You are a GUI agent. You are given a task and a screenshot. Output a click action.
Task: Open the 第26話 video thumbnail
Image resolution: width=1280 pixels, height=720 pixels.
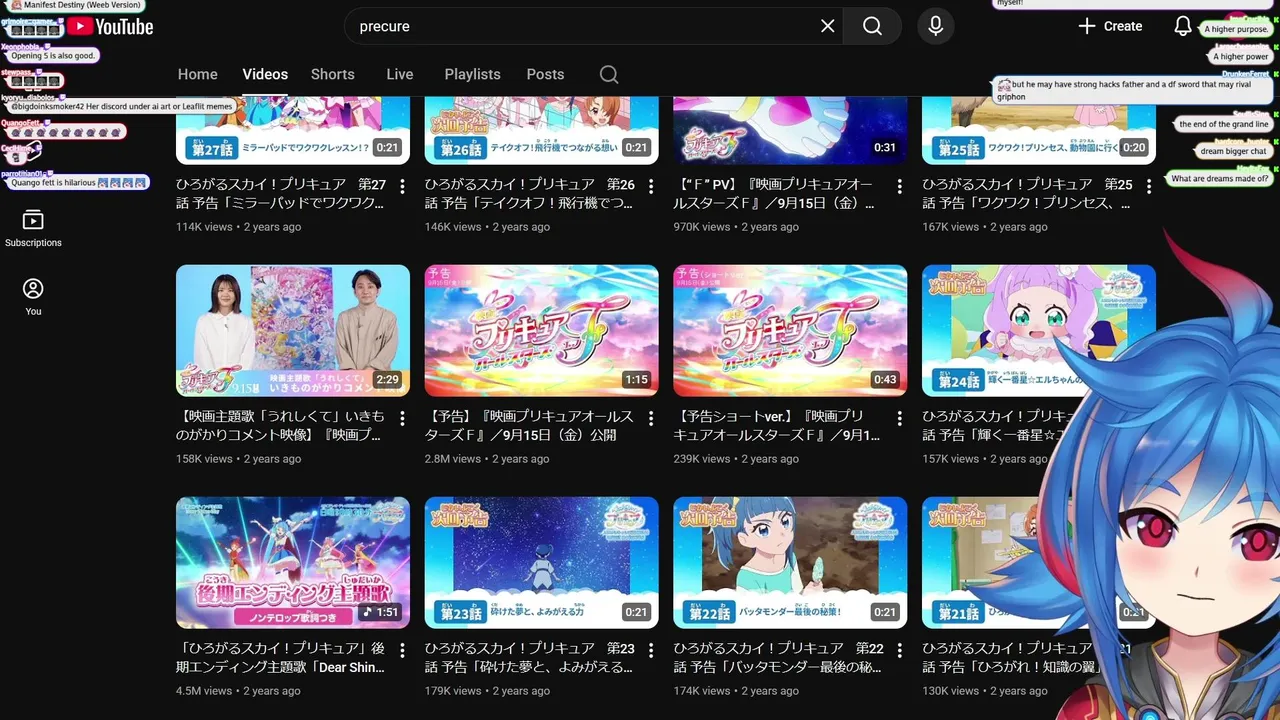(x=542, y=130)
